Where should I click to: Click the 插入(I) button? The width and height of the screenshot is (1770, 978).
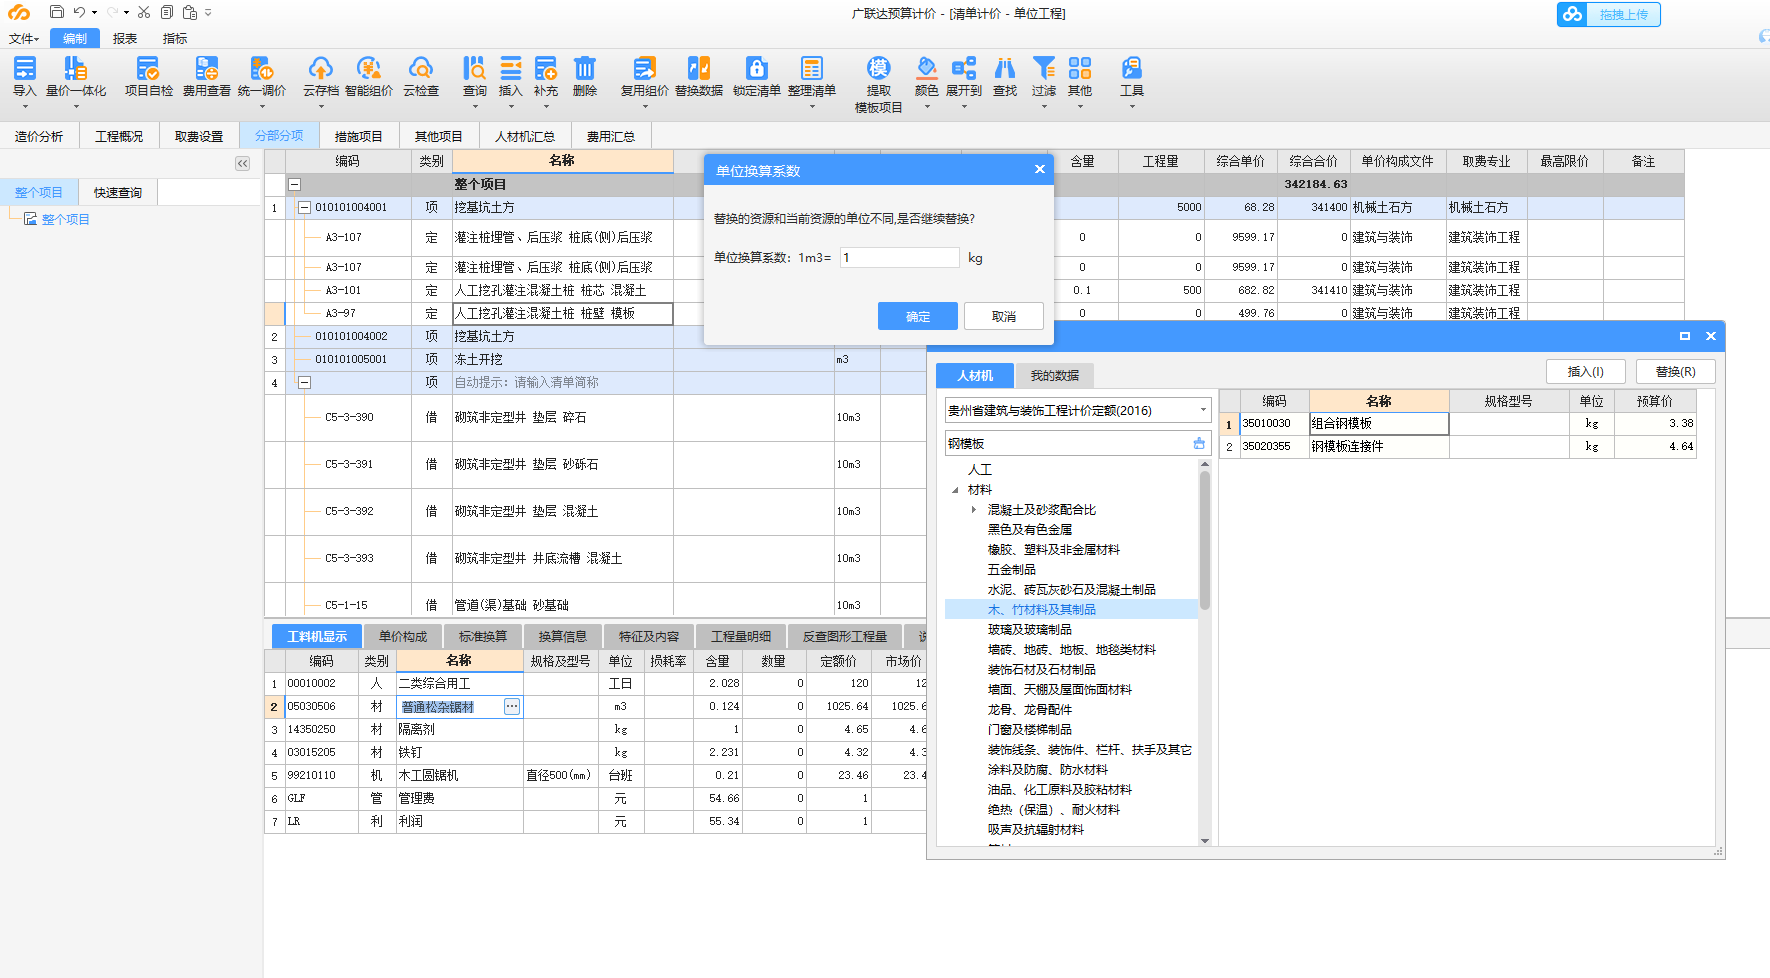(1586, 371)
